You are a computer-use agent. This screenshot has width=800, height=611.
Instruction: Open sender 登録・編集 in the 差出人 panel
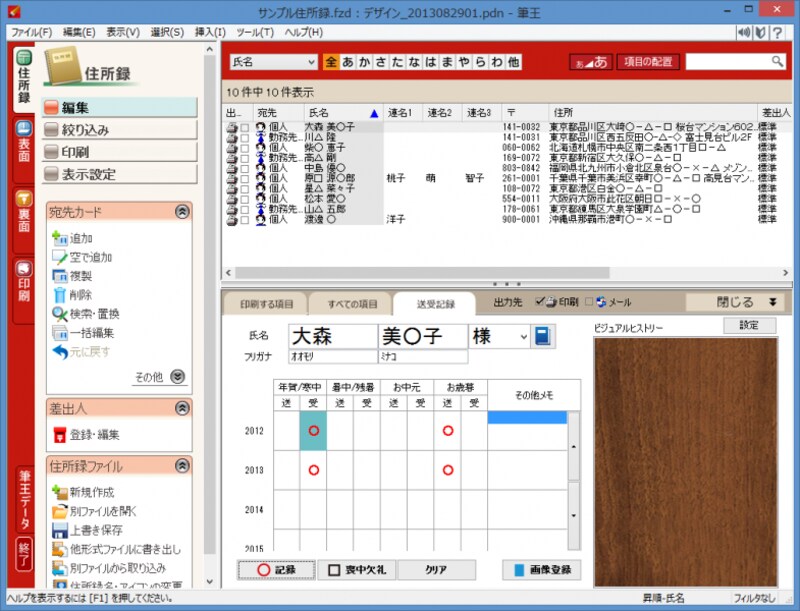(82, 434)
